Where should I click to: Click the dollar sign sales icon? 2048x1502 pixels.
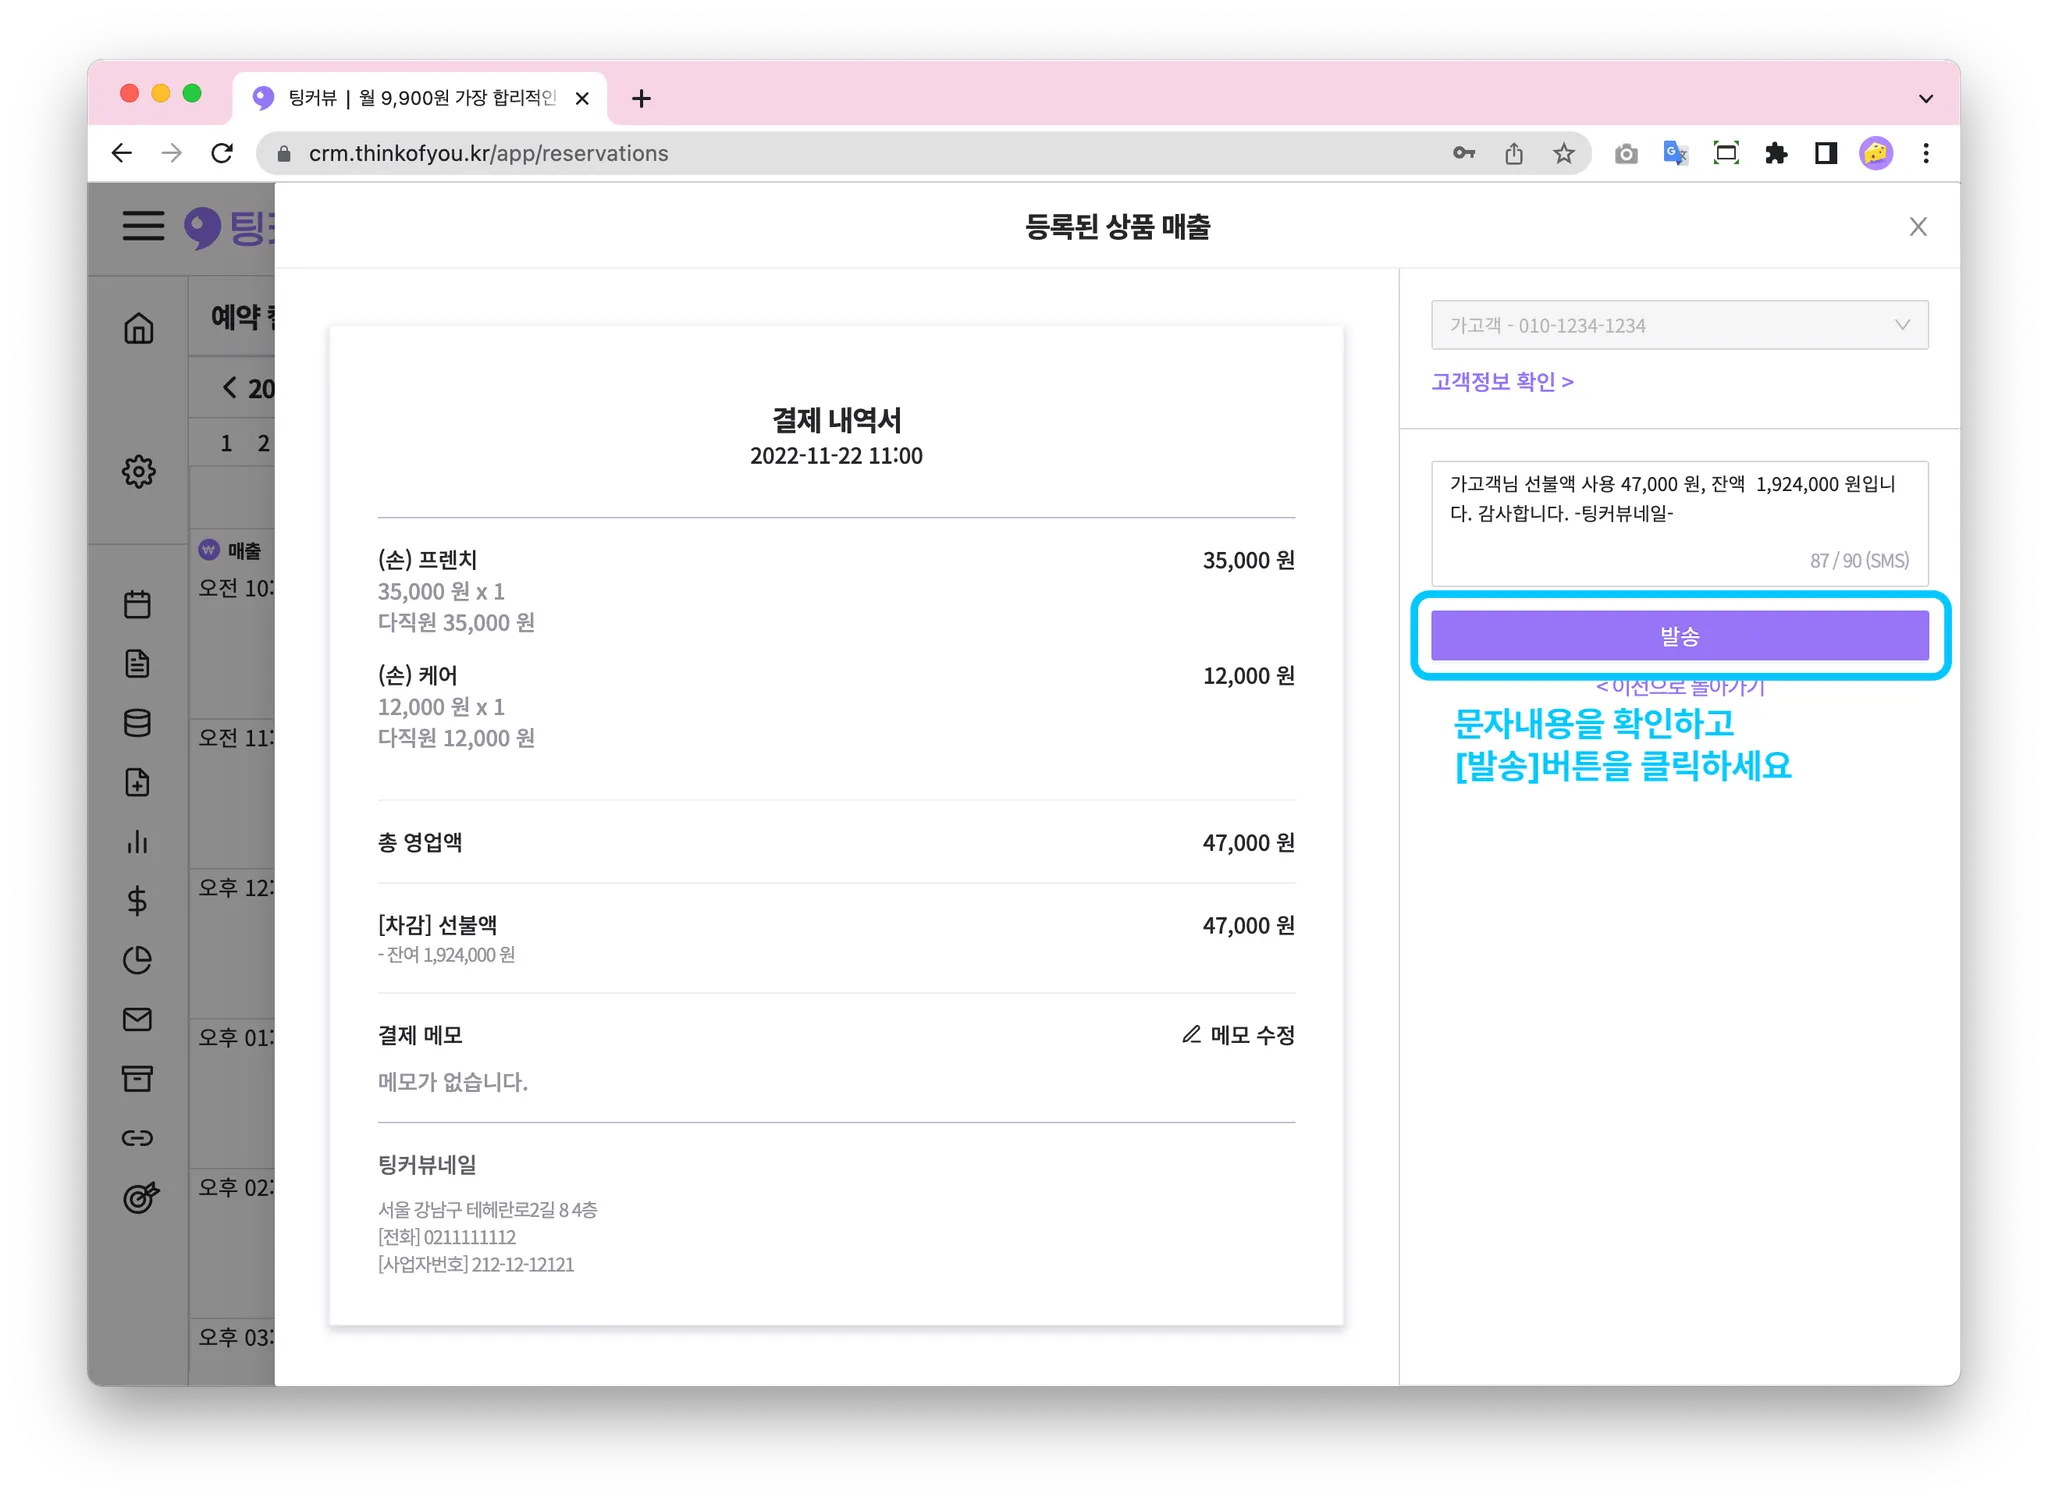138,901
